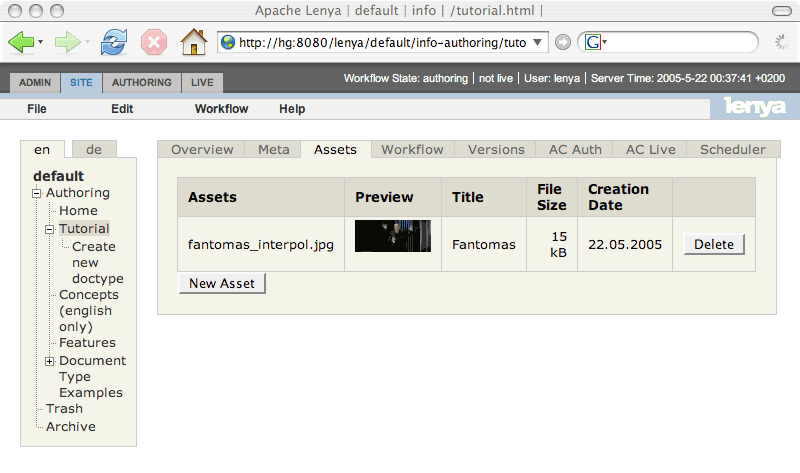The image size is (800, 473).
Task: Click the red Stop loading icon
Action: (x=153, y=42)
